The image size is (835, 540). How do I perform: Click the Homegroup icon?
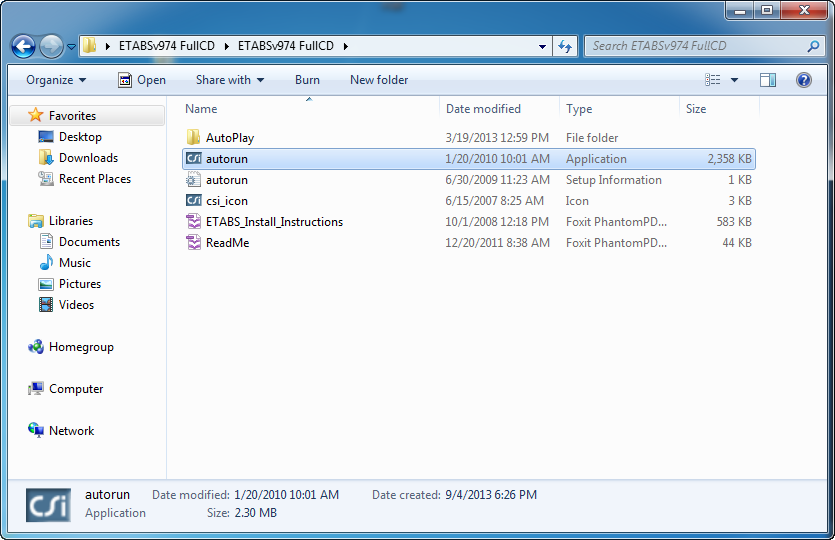pyautogui.click(x=36, y=347)
